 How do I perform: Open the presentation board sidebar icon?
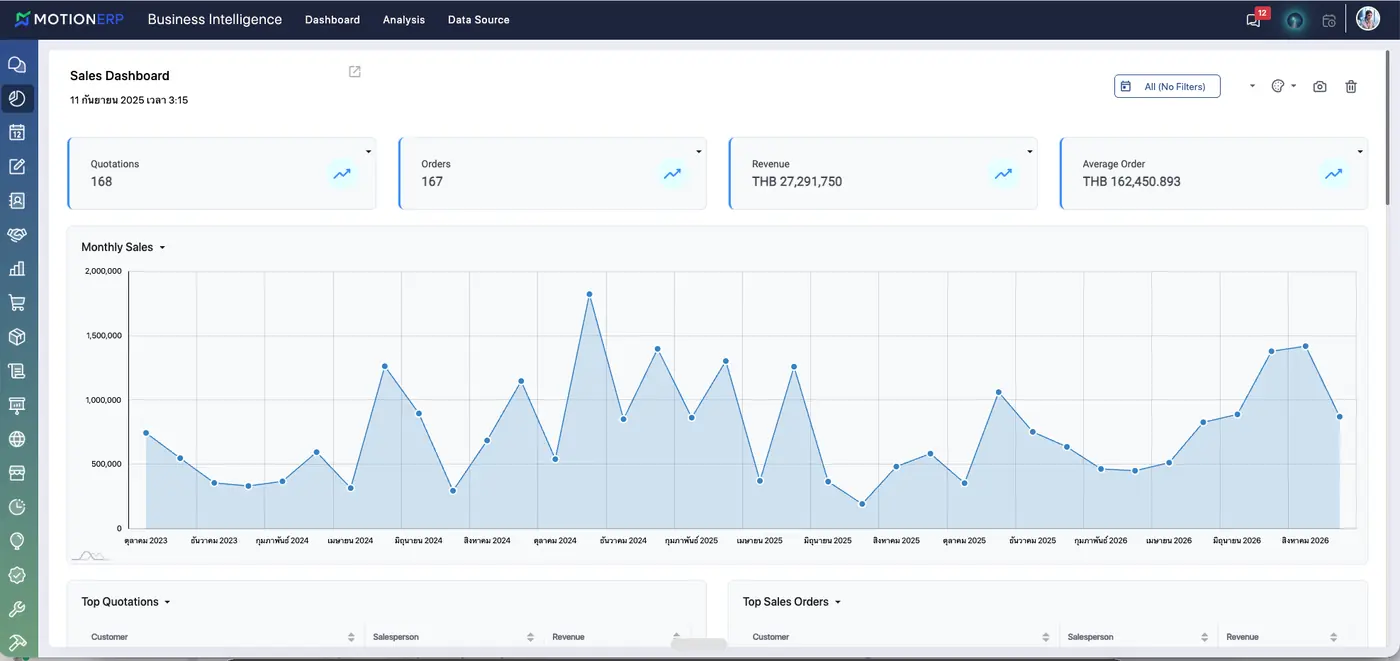(x=17, y=405)
